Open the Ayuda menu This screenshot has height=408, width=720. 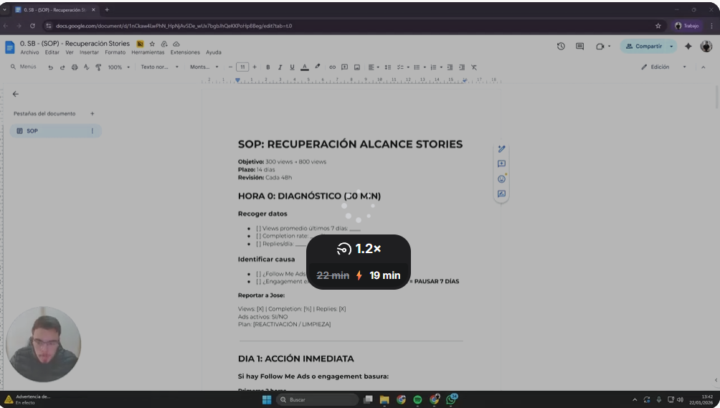(x=214, y=52)
